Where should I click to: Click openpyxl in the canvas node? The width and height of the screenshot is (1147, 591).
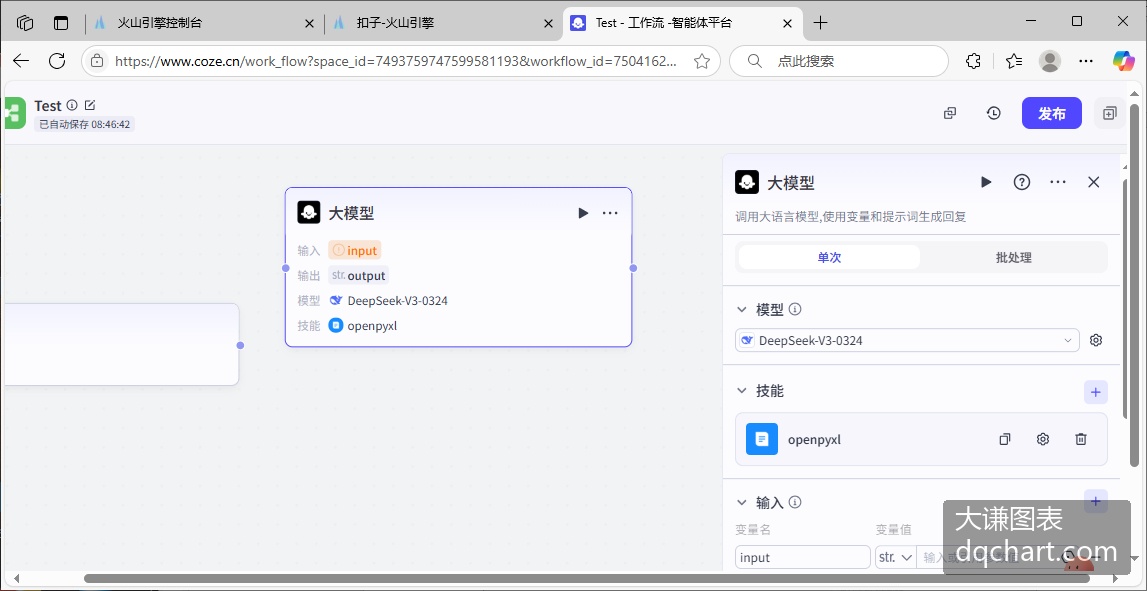click(372, 325)
